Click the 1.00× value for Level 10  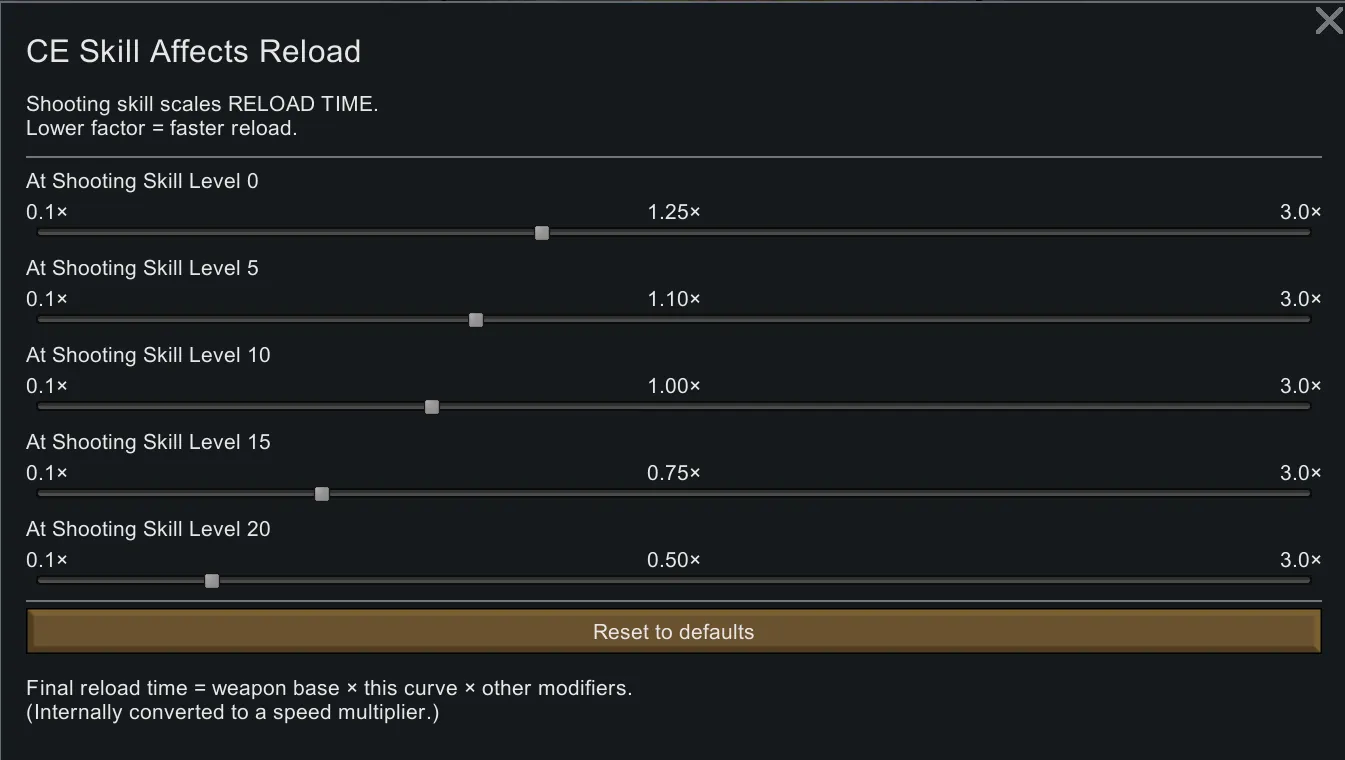point(674,386)
